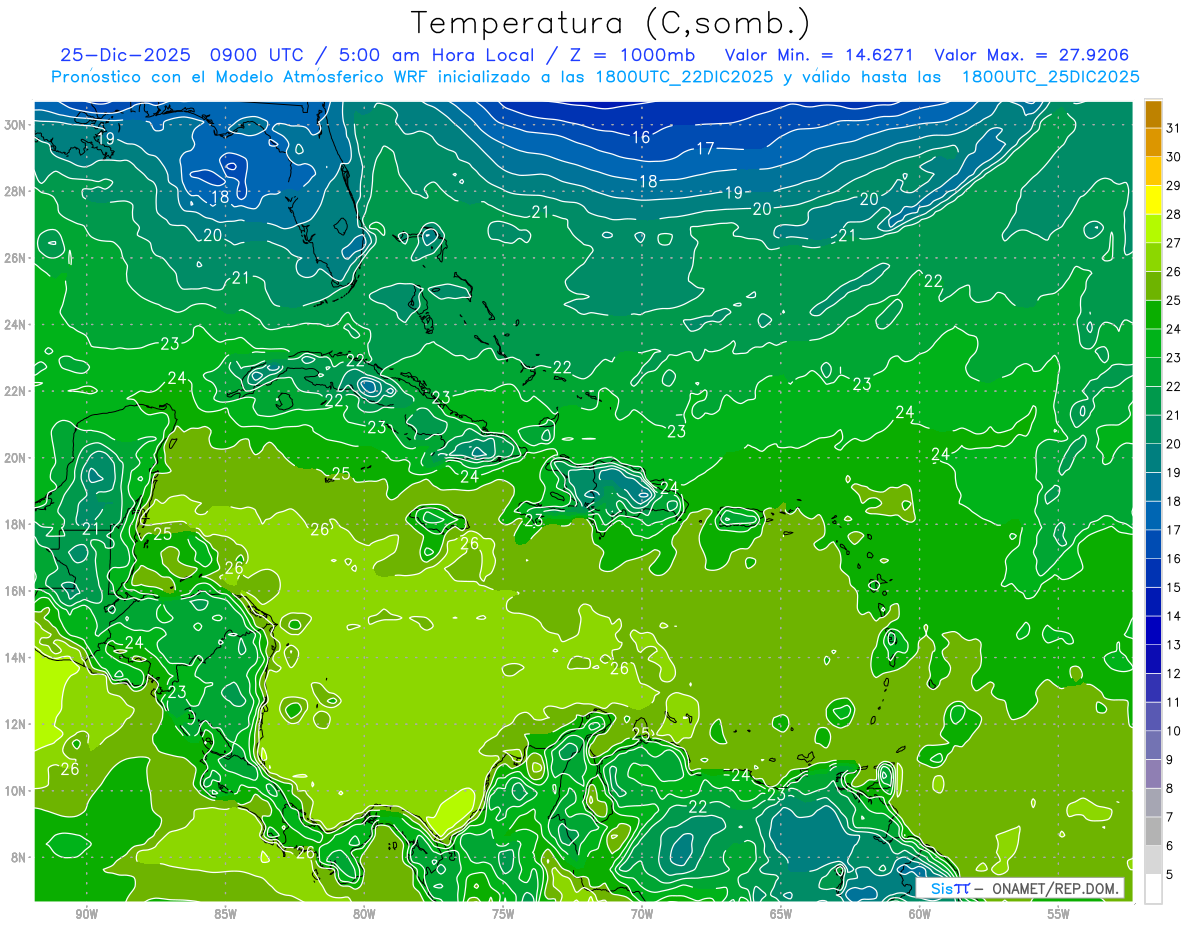Select the gray swatch between 6 and 7
This screenshot has width=1200, height=927.
point(1153,832)
